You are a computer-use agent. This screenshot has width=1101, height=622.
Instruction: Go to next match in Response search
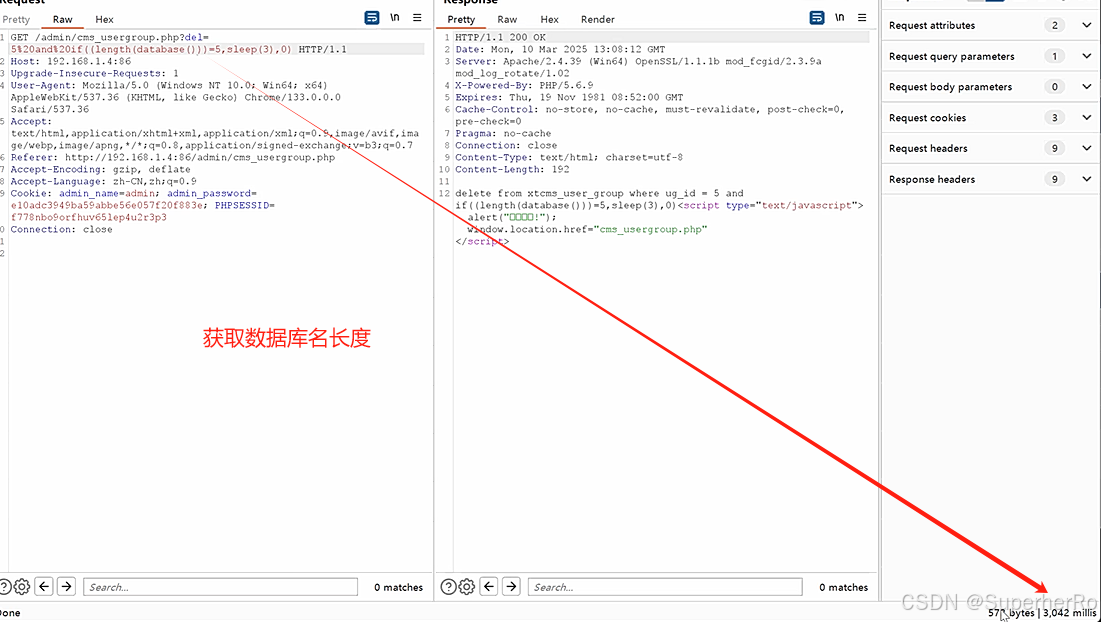[511, 586]
